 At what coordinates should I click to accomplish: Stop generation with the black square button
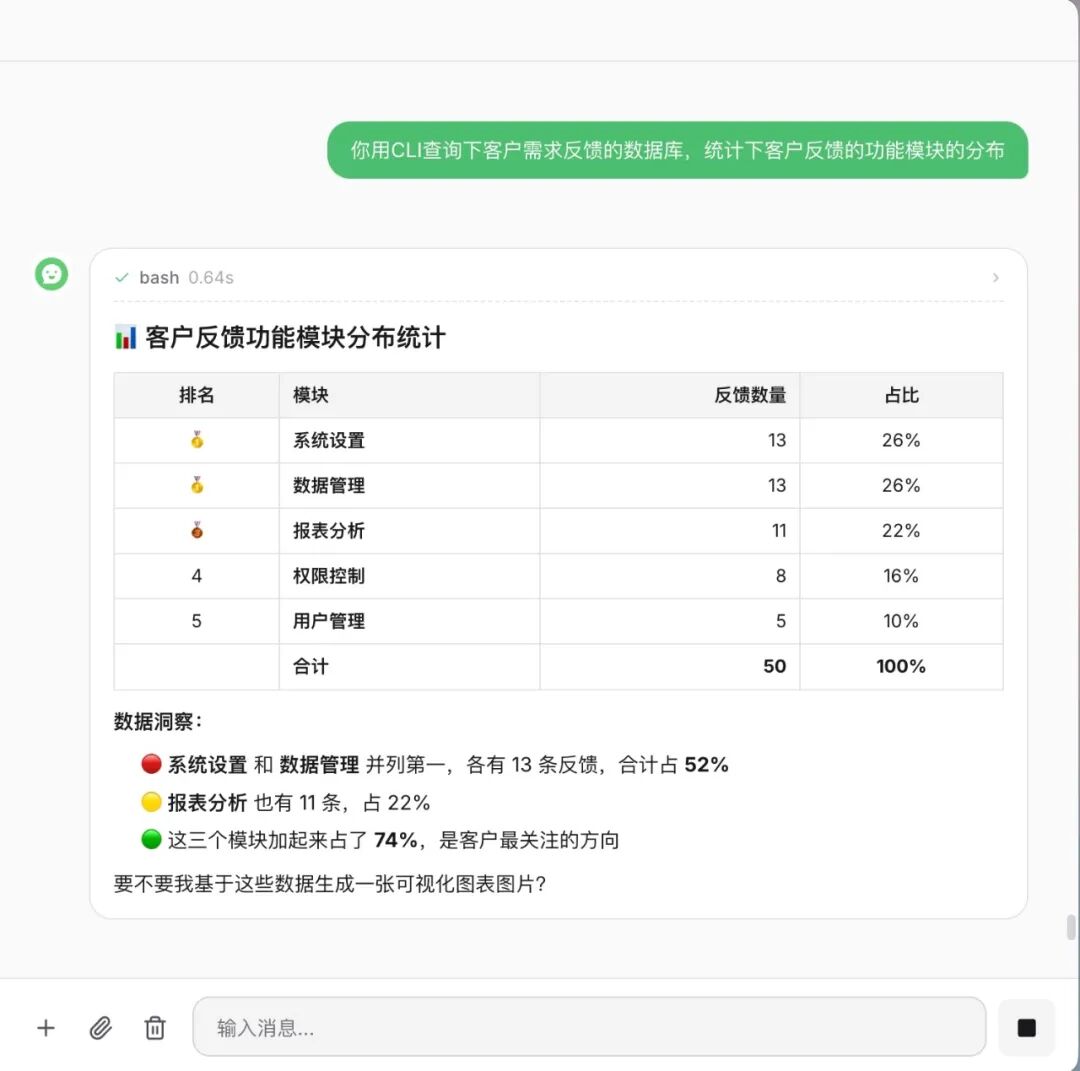point(1026,1028)
